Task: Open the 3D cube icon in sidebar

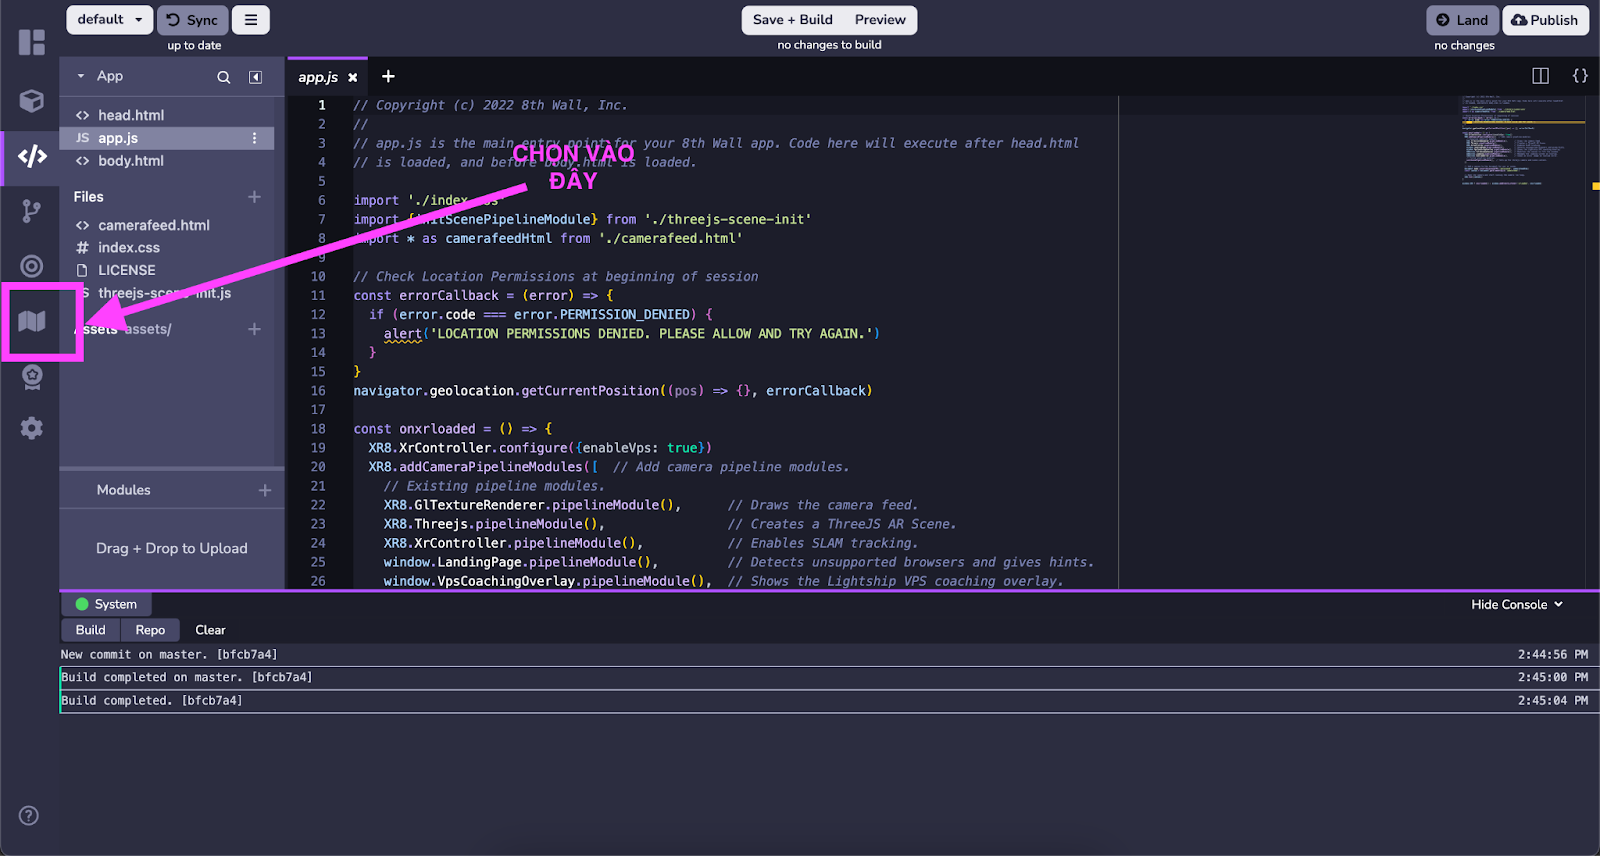Action: click(x=32, y=101)
